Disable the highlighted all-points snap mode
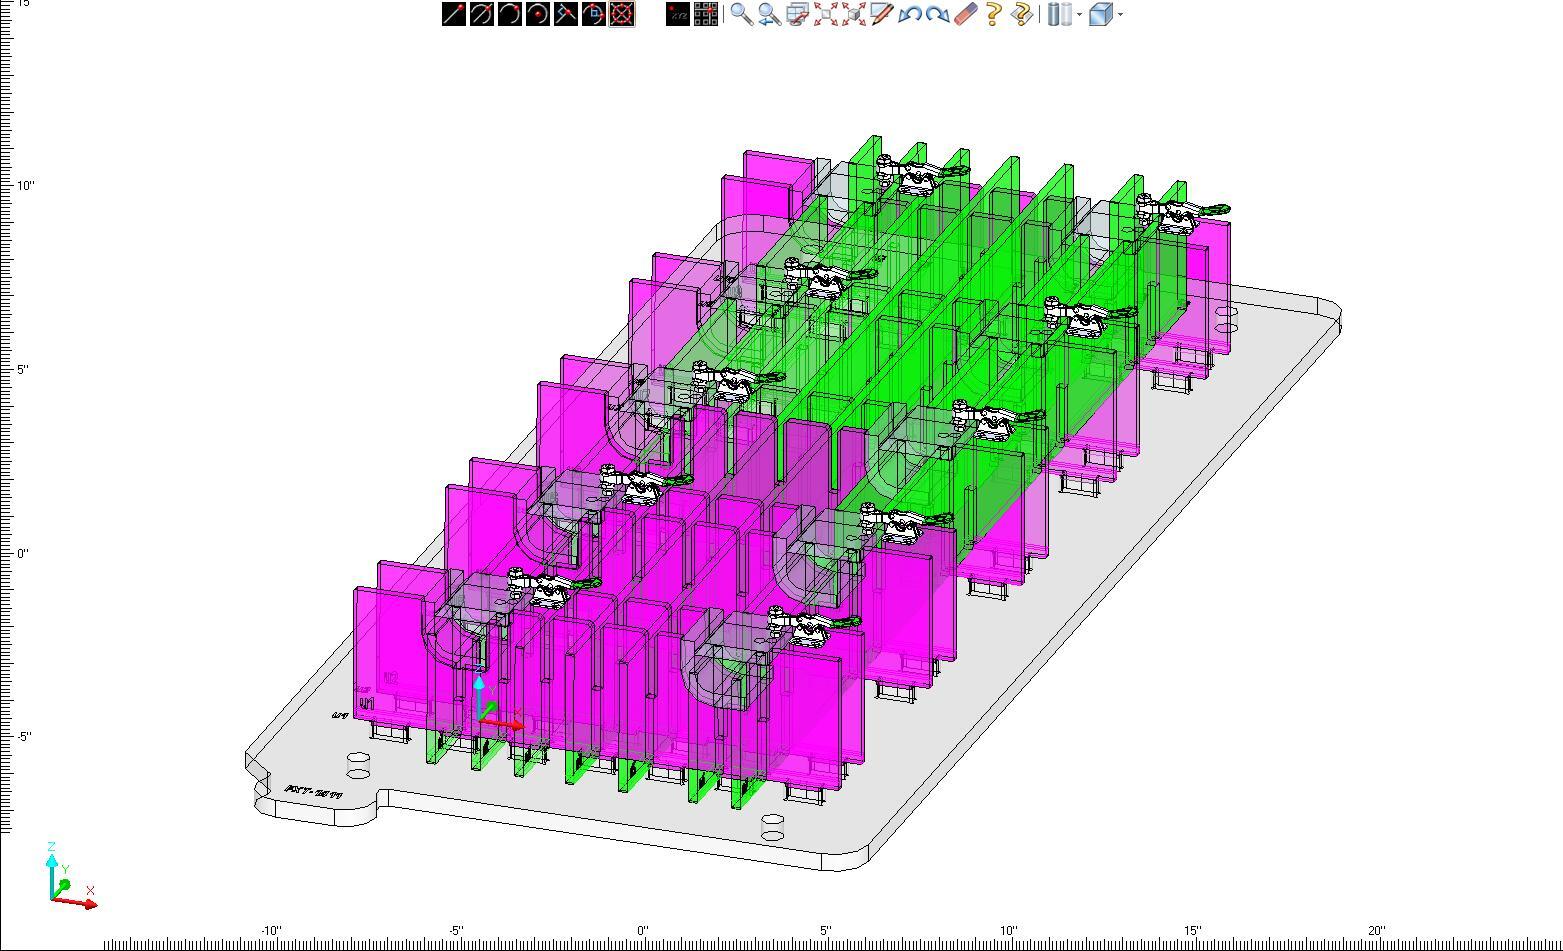Image resolution: width=1563 pixels, height=951 pixels. (621, 14)
